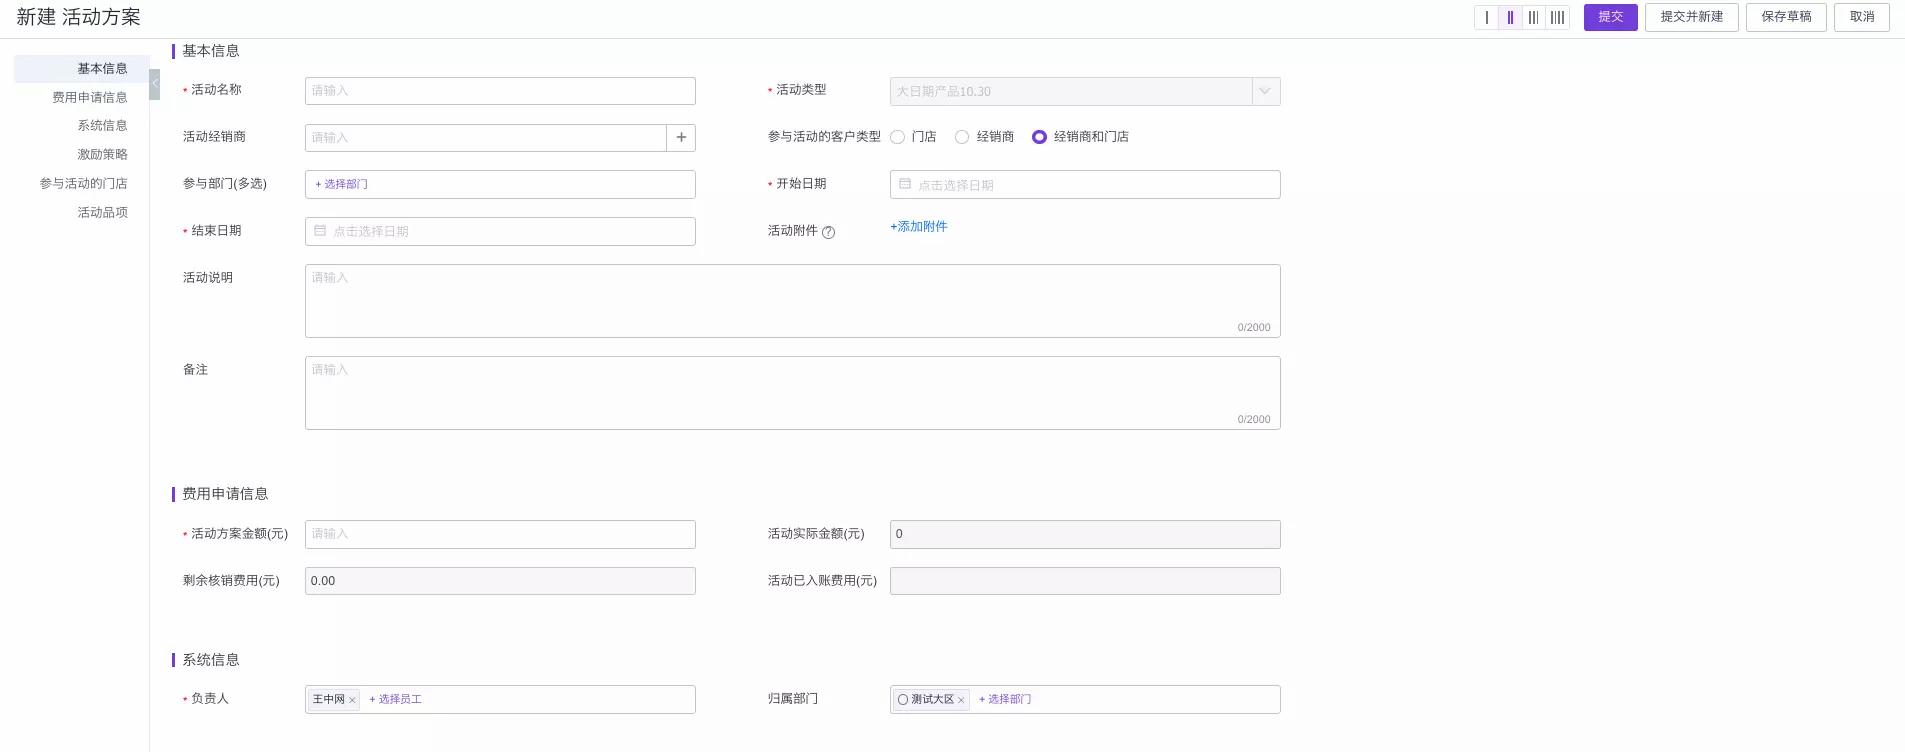Focus the 活动说明 text area

(792, 301)
